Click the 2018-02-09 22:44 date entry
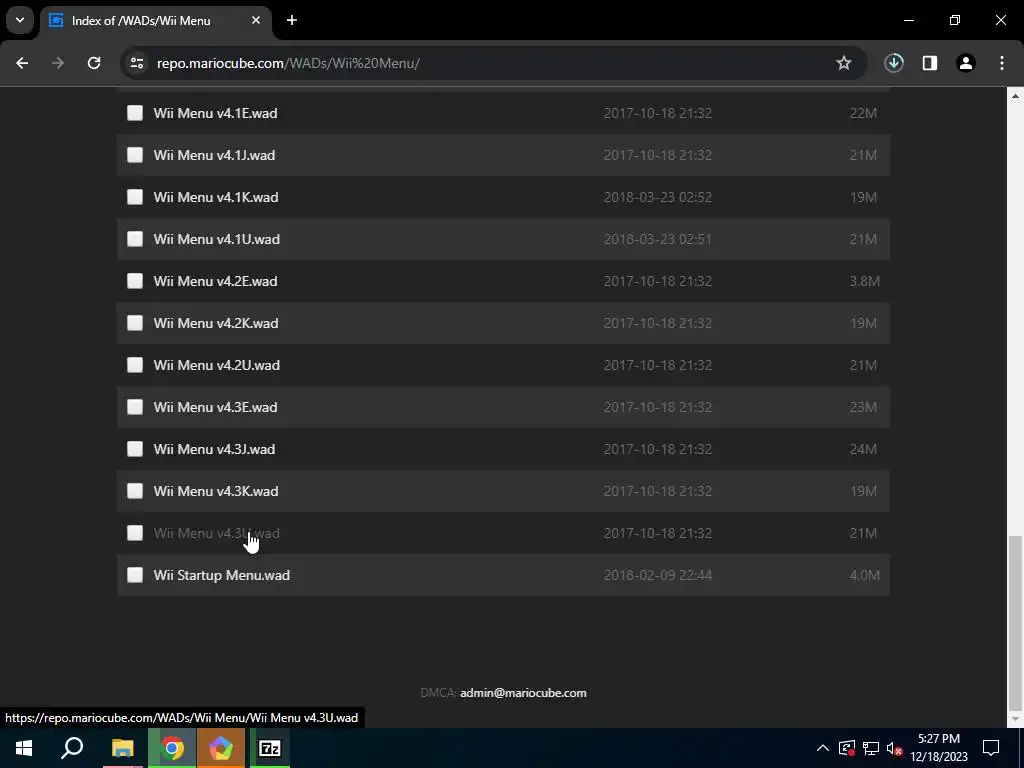The height and width of the screenshot is (768, 1024). click(x=658, y=575)
